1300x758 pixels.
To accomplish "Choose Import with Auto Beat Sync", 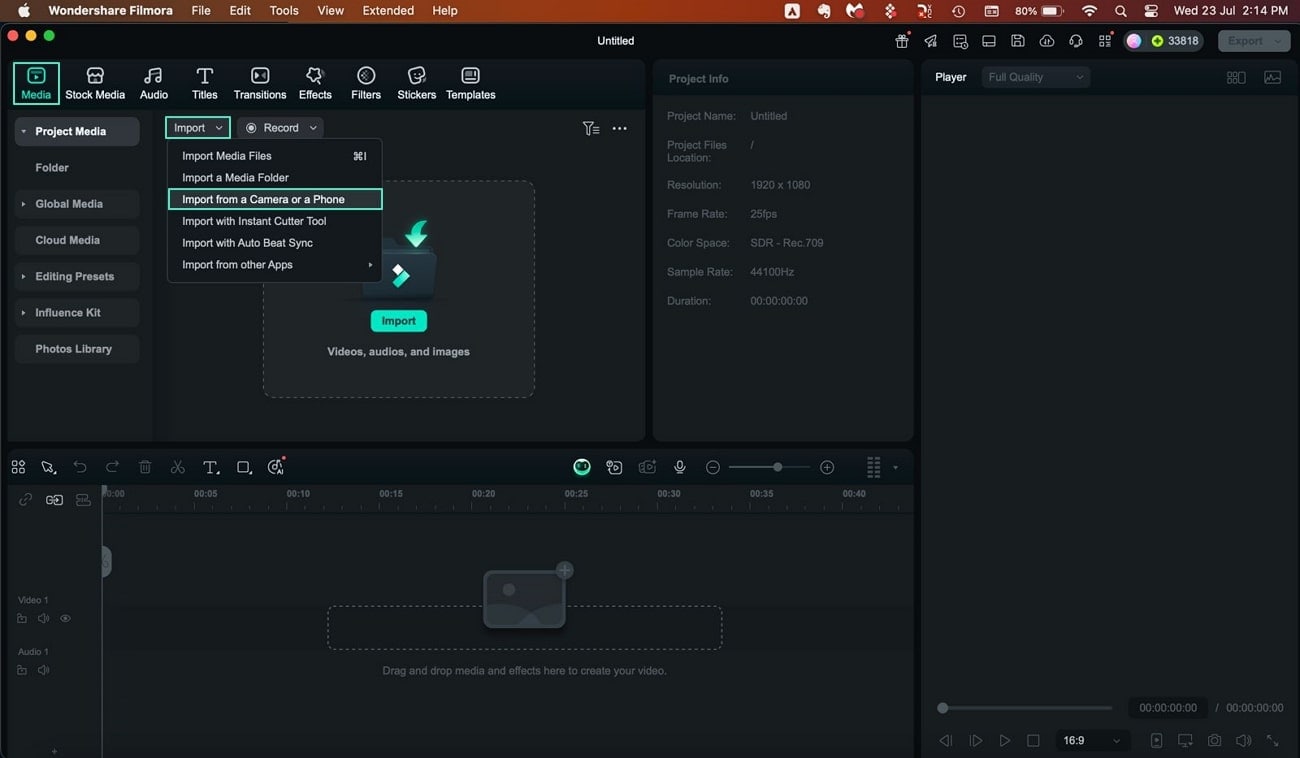I will click(x=275, y=243).
